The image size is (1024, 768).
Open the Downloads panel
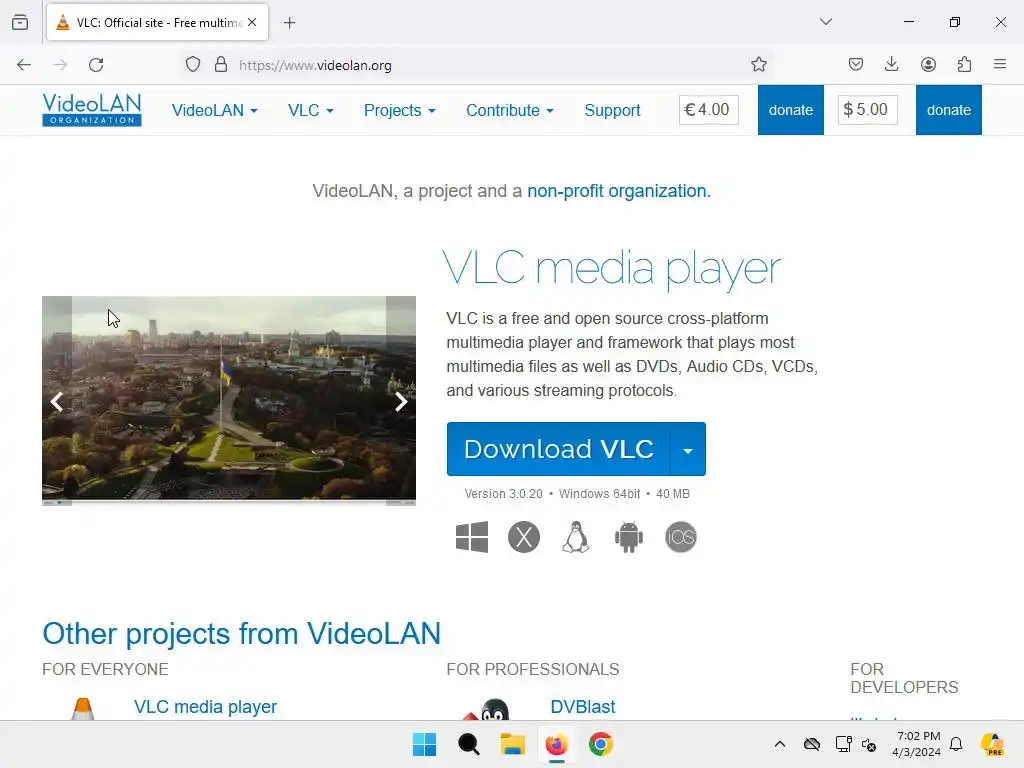click(891, 64)
